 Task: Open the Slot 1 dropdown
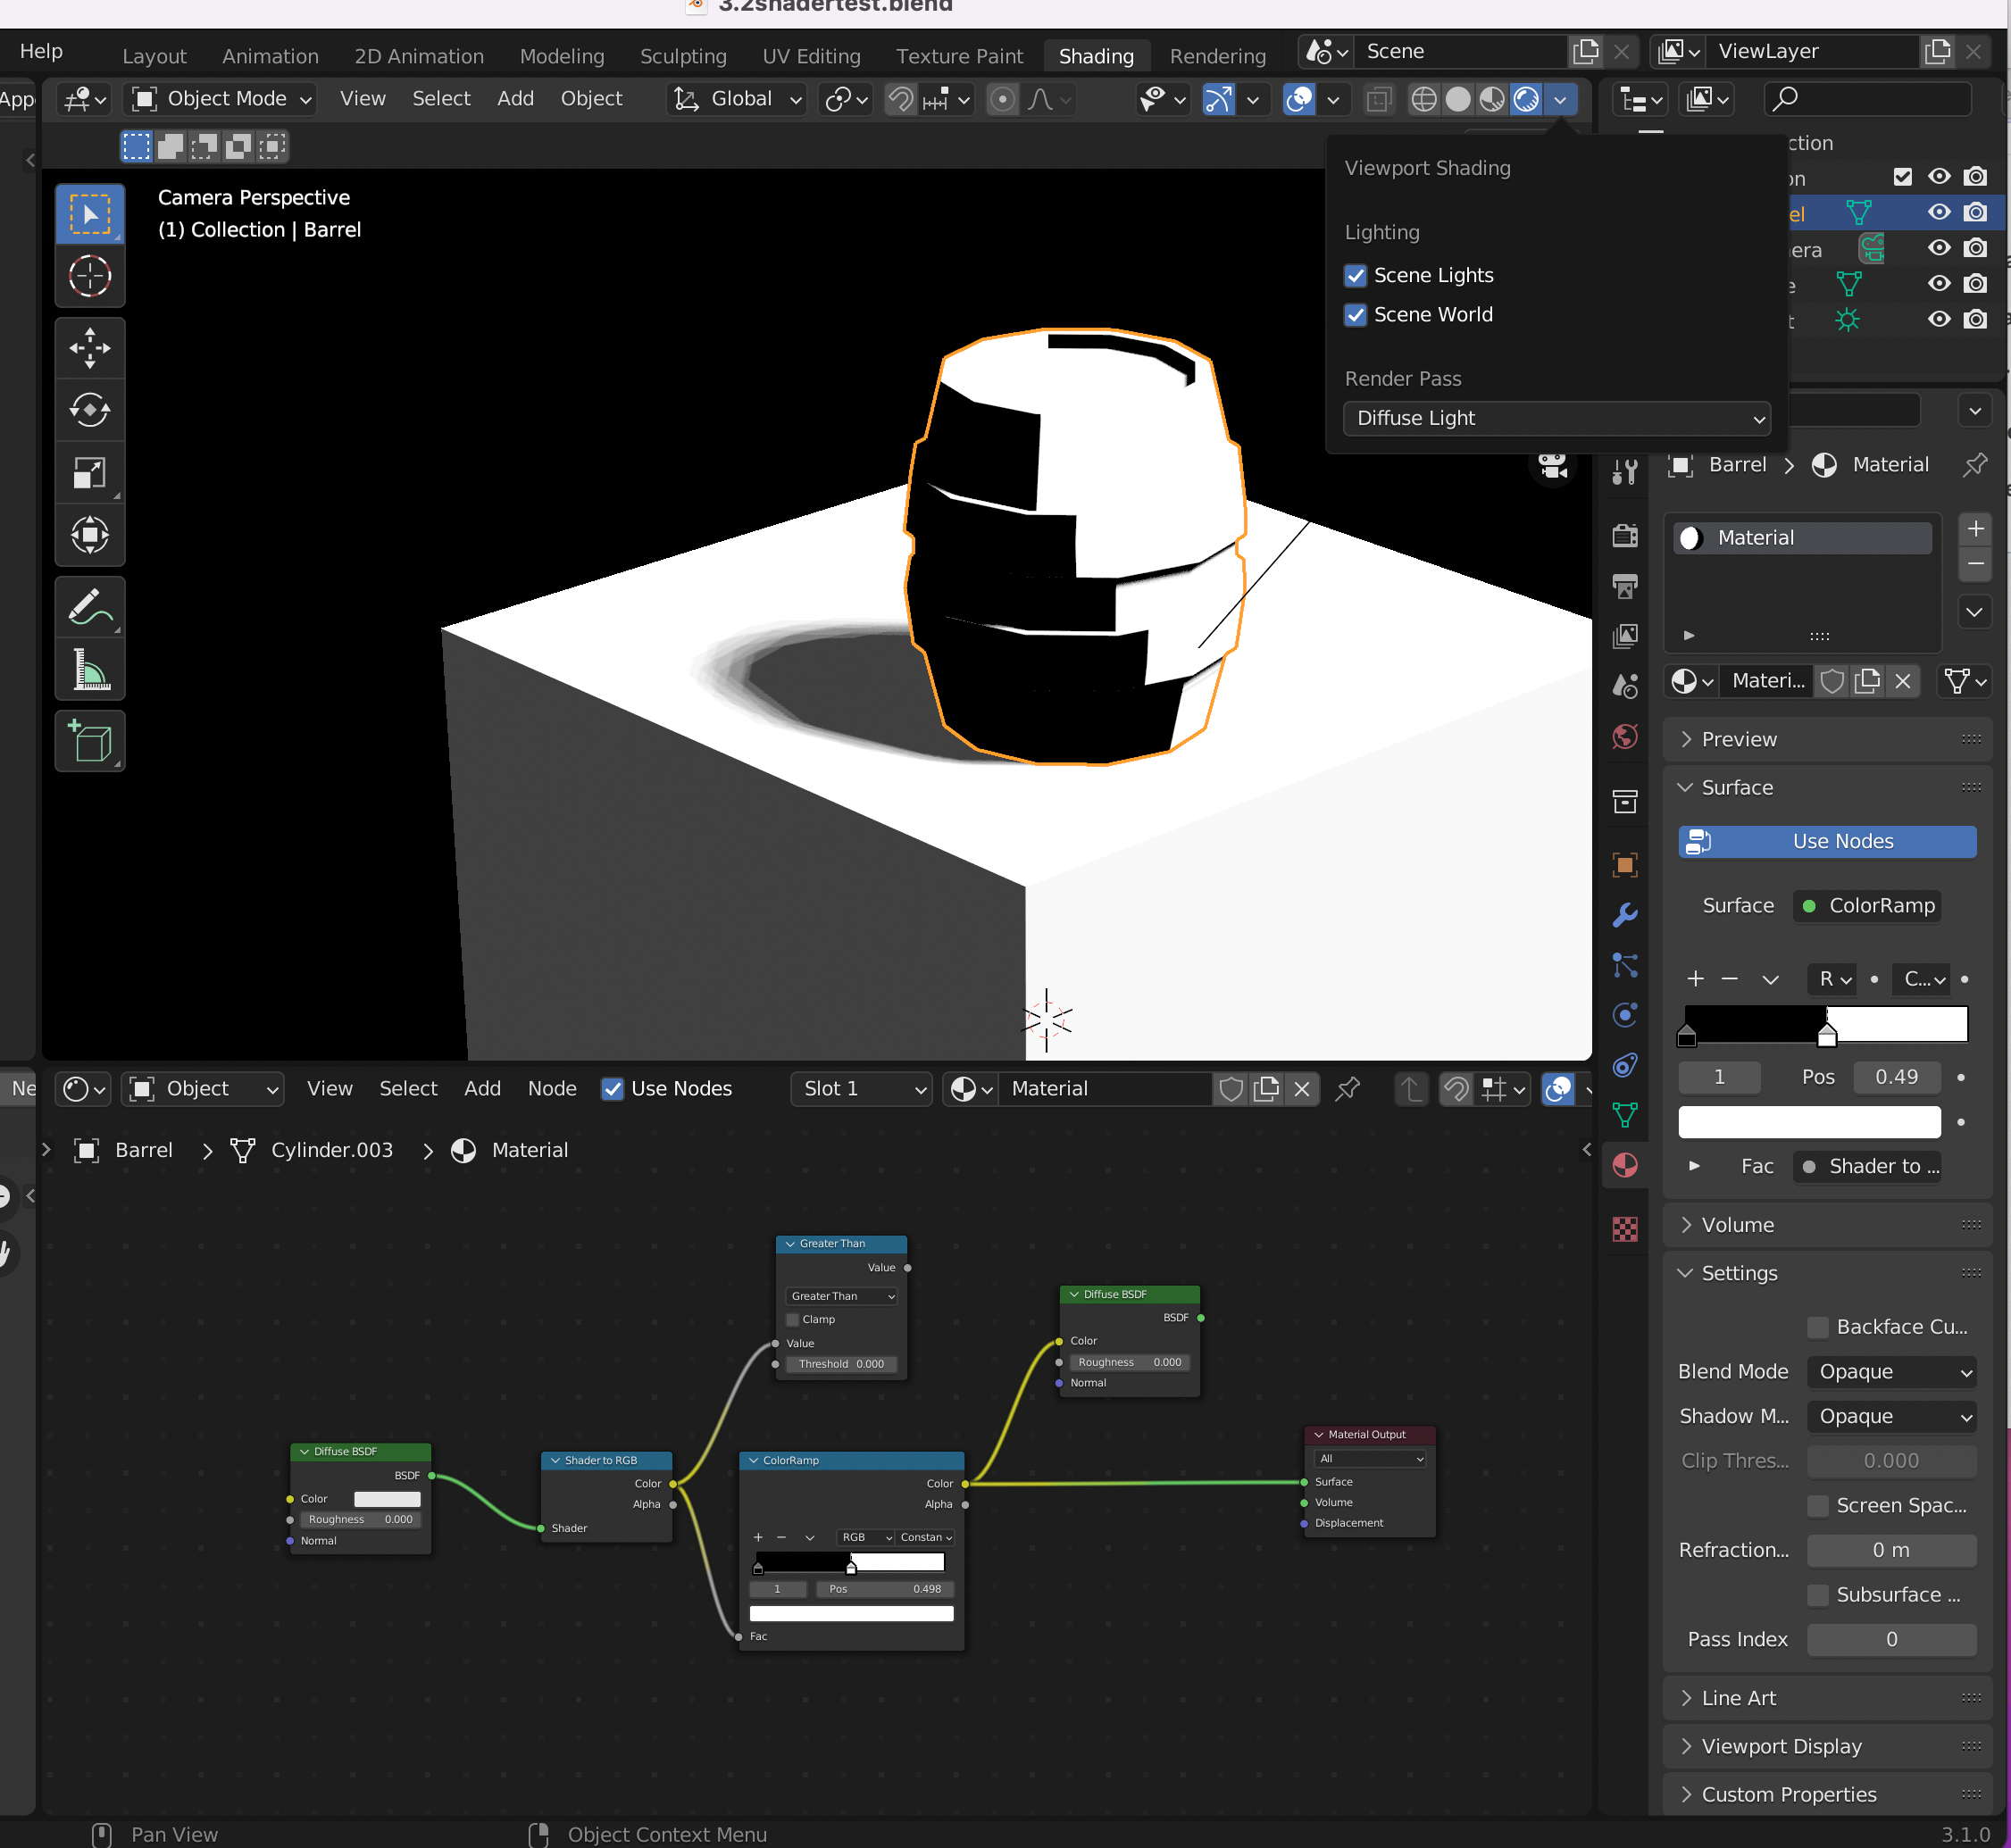pos(862,1089)
